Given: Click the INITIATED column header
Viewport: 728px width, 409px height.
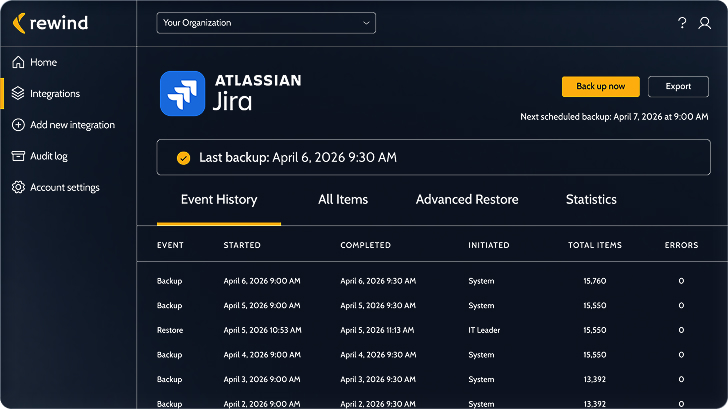Looking at the screenshot, I should coord(488,245).
